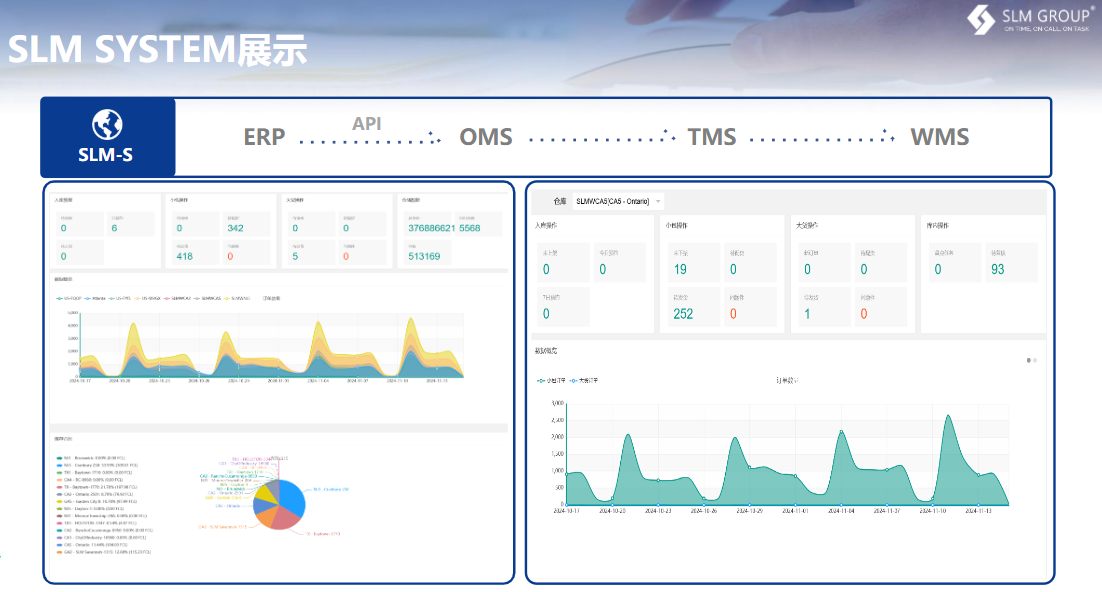Select the WMS module label
The width and height of the screenshot is (1102, 592).
click(940, 137)
